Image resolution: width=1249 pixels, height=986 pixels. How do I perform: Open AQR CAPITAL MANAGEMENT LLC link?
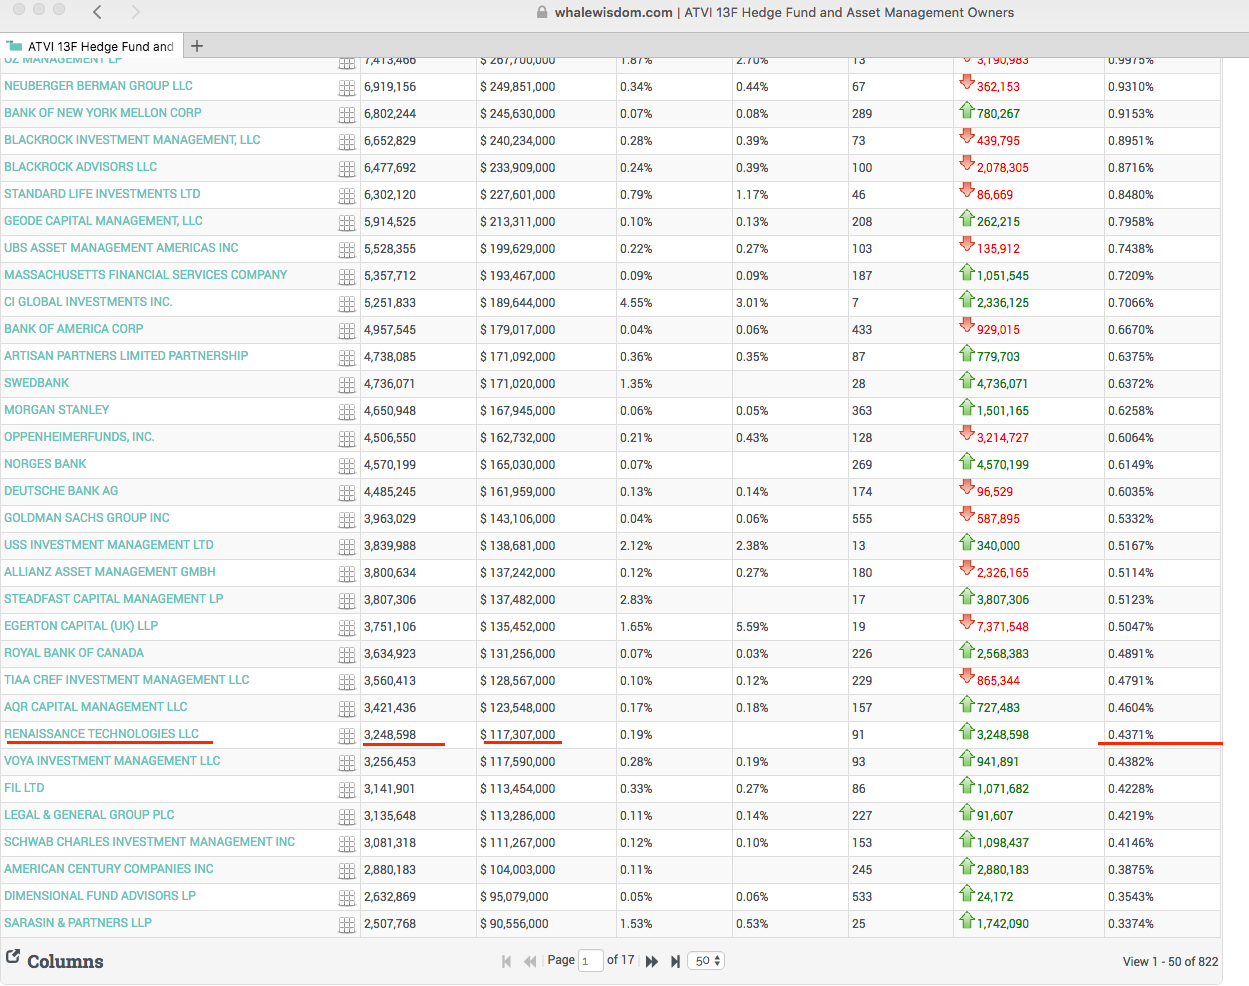coord(96,707)
